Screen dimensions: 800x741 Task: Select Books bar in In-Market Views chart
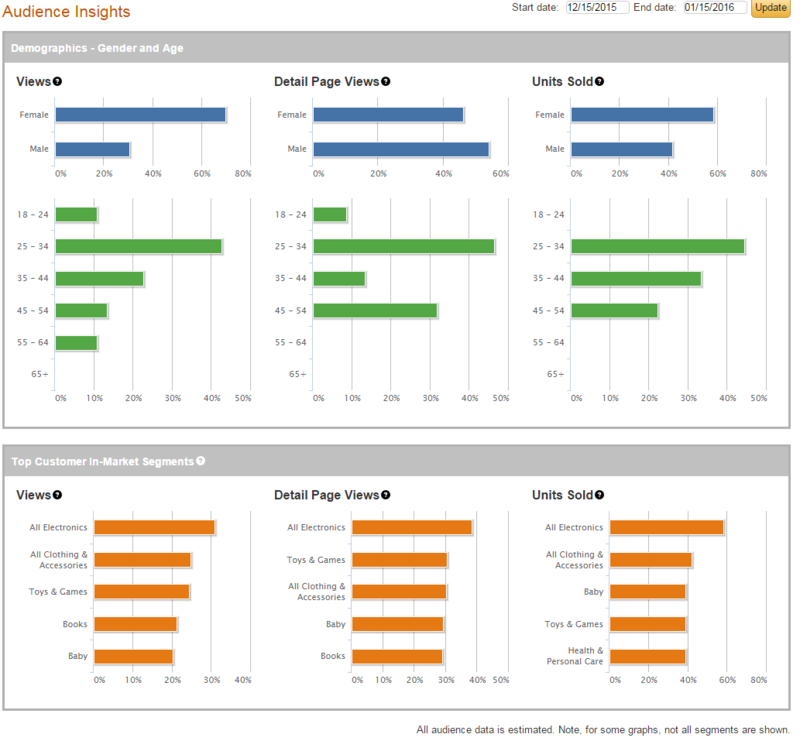pos(135,624)
